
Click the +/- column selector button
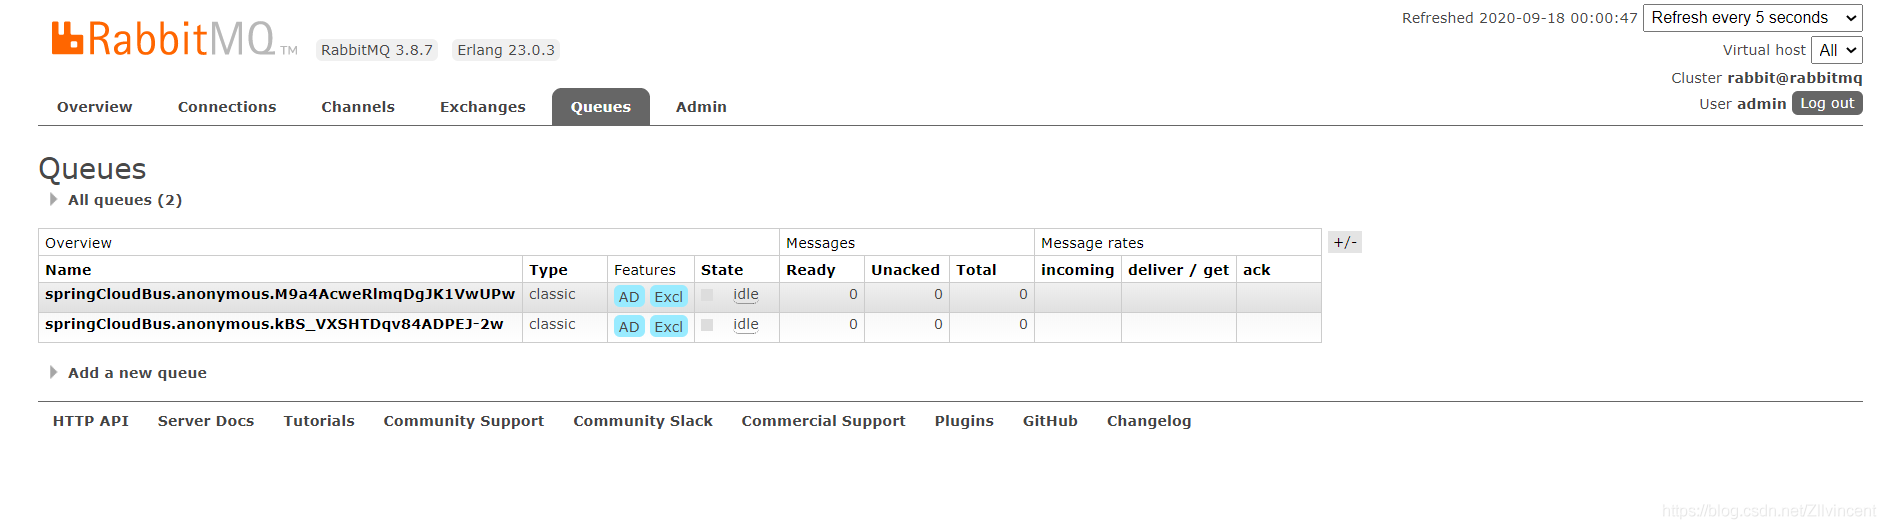click(1345, 242)
